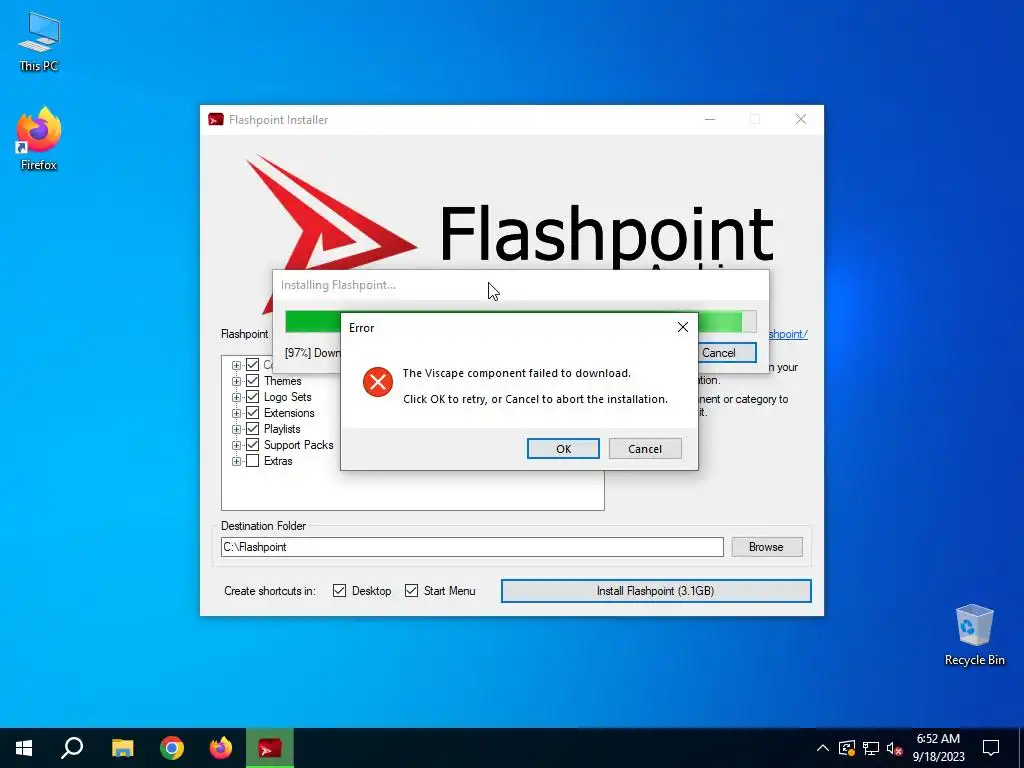Click the red Flashpoint arrow logo

(332, 212)
